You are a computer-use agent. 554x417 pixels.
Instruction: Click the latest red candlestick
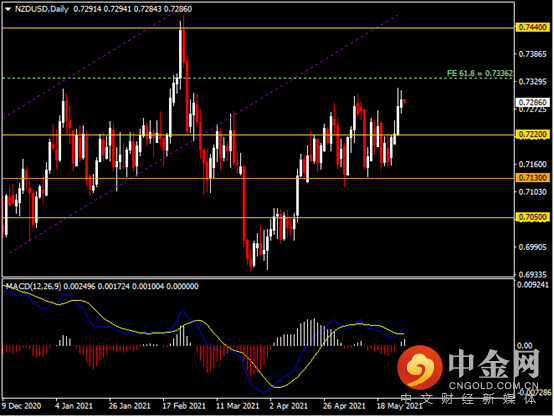click(405, 101)
